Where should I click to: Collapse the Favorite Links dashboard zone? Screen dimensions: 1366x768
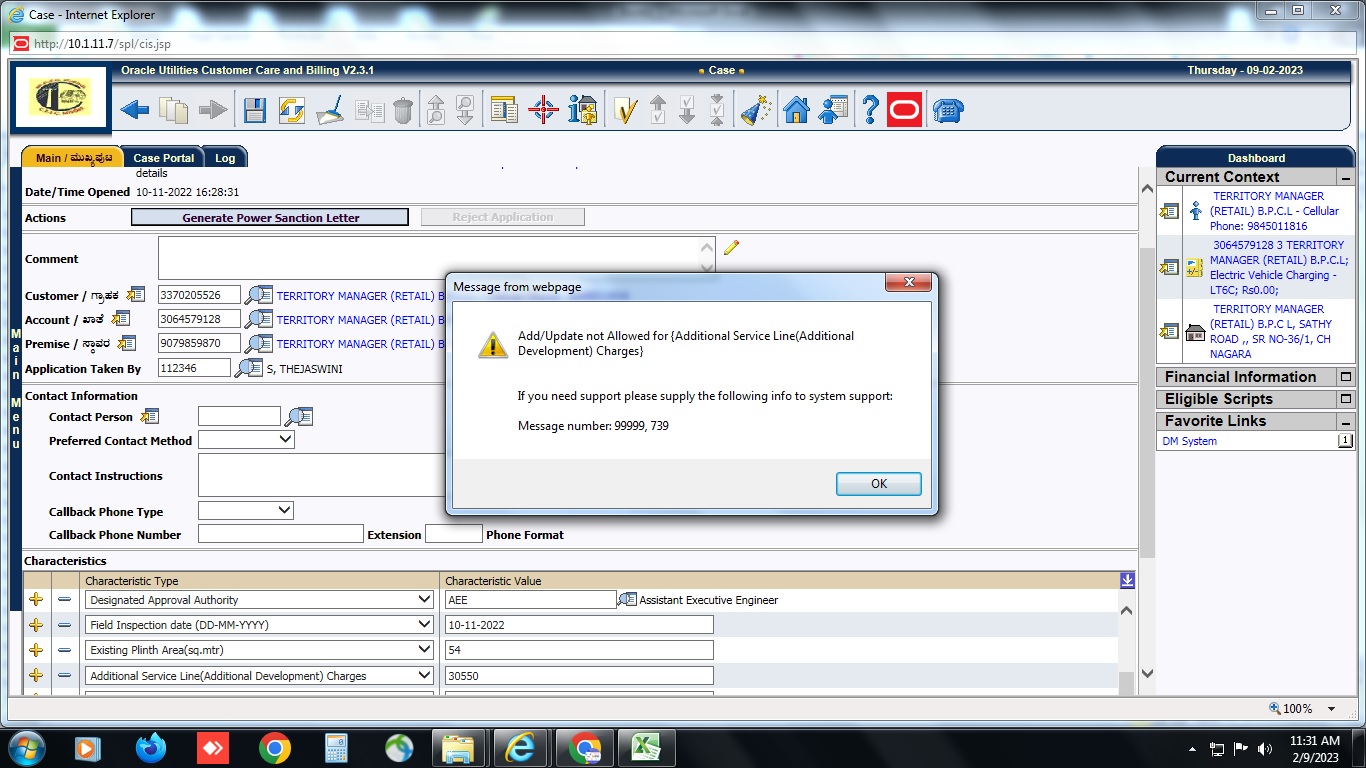(1346, 421)
